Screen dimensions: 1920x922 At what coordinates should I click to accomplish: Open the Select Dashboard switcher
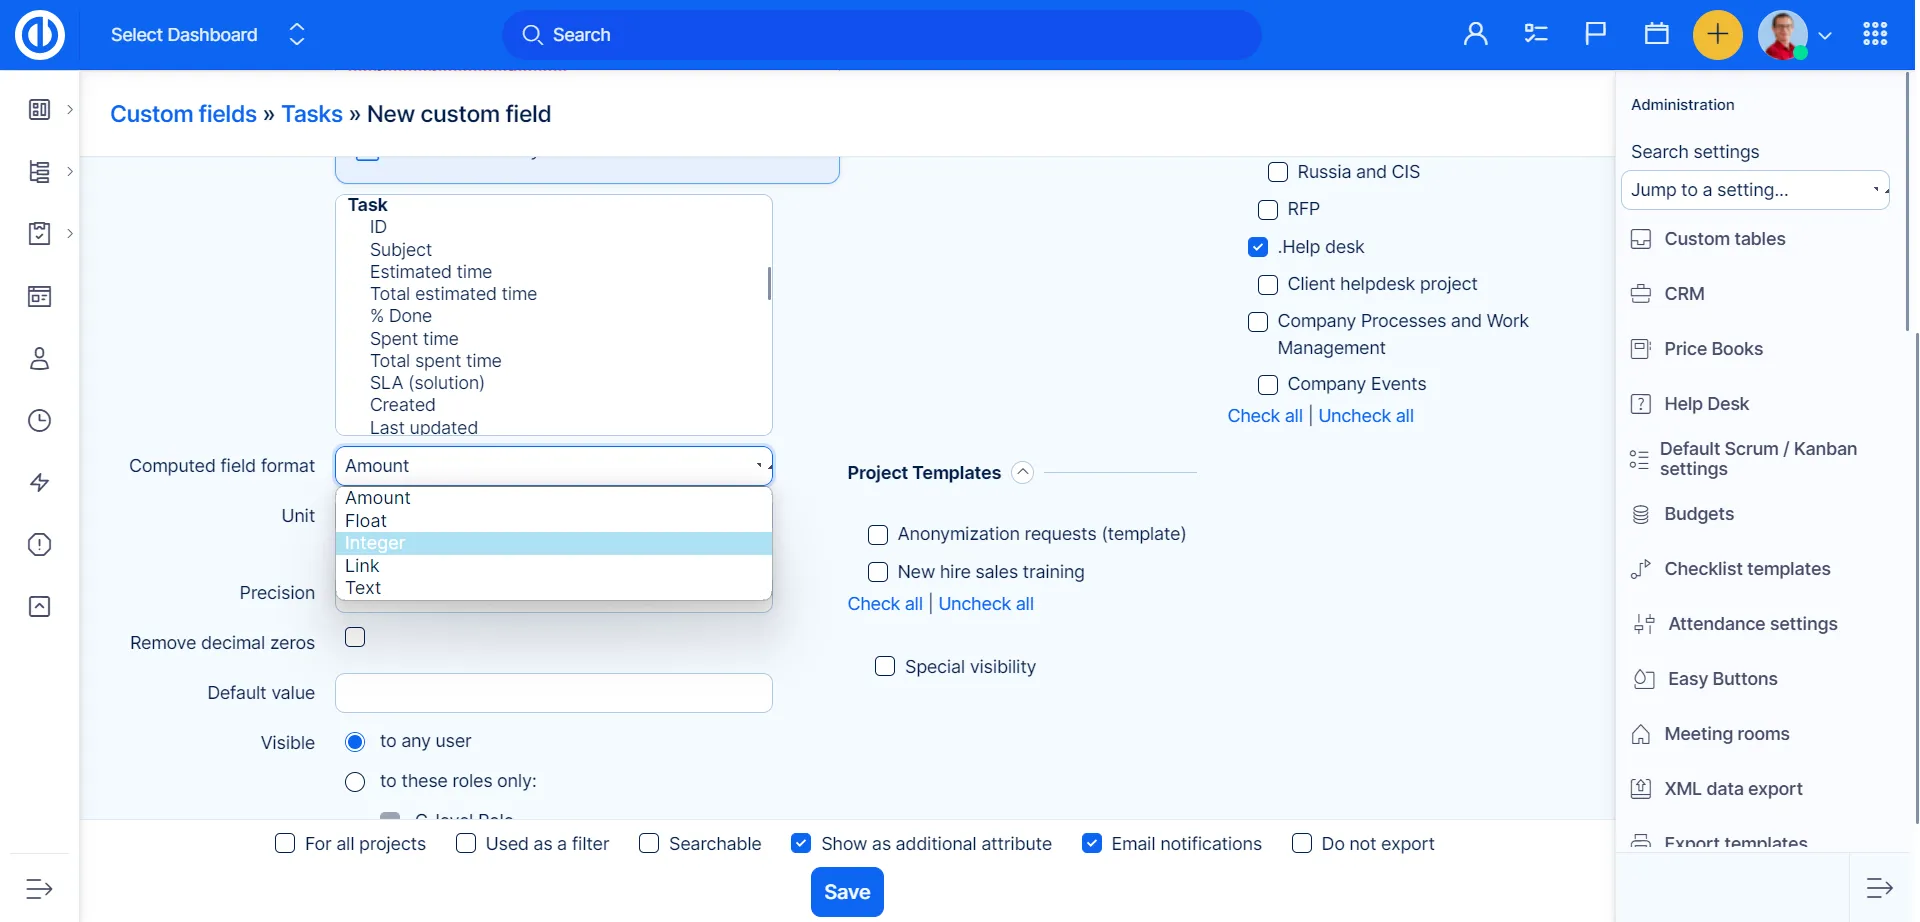click(207, 35)
